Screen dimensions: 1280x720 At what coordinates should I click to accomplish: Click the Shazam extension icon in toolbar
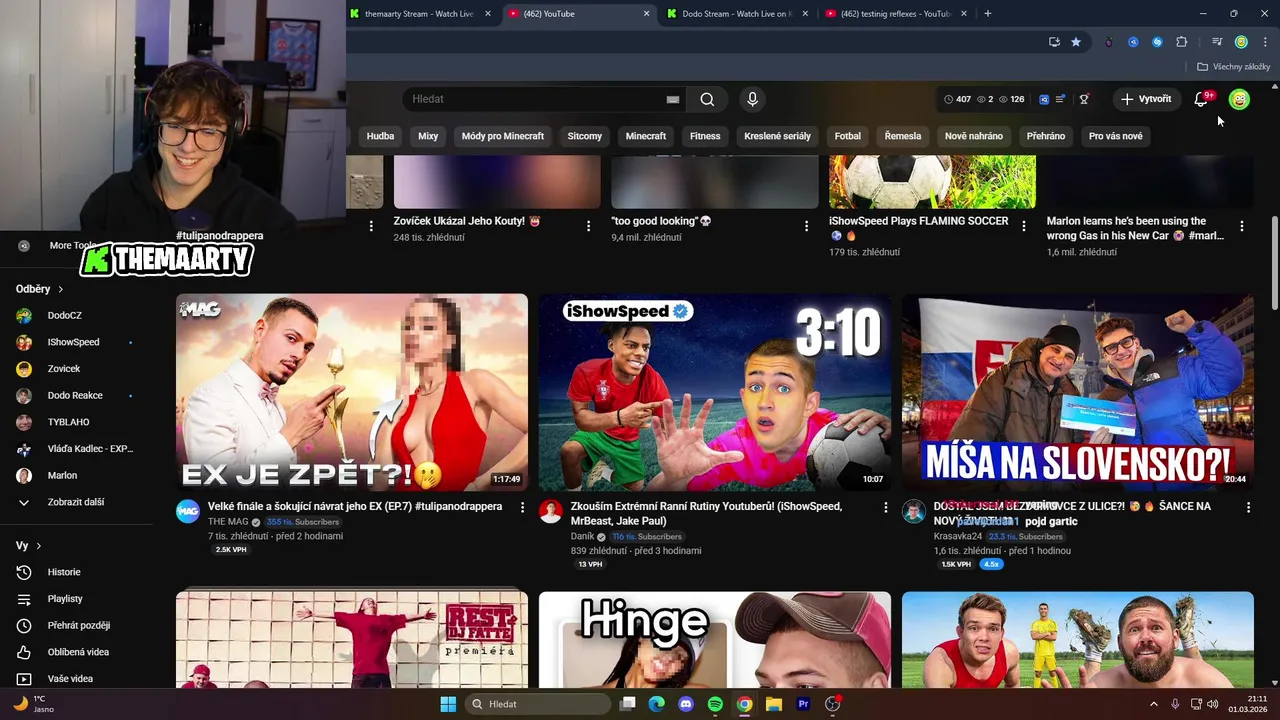pos(1157,42)
